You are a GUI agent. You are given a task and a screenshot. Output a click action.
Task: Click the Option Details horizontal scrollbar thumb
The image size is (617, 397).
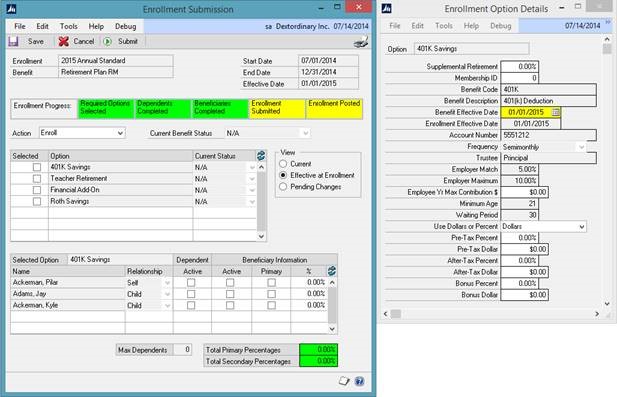point(395,314)
